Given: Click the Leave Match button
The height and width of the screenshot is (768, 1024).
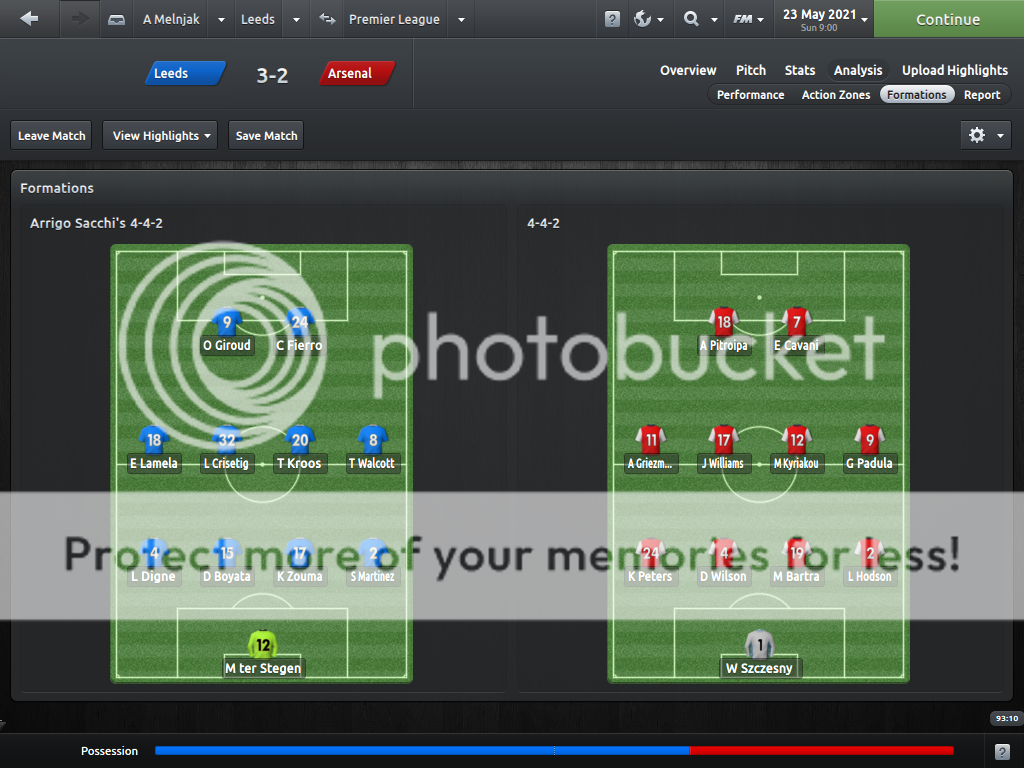Looking at the screenshot, I should pyautogui.click(x=53, y=135).
